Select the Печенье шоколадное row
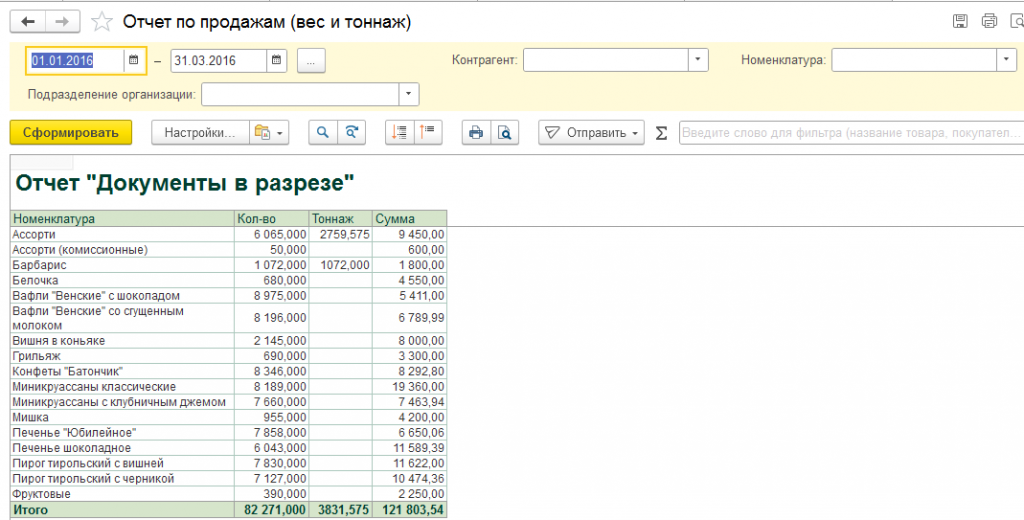Screen dimensions: 1024x520 [x=72, y=448]
